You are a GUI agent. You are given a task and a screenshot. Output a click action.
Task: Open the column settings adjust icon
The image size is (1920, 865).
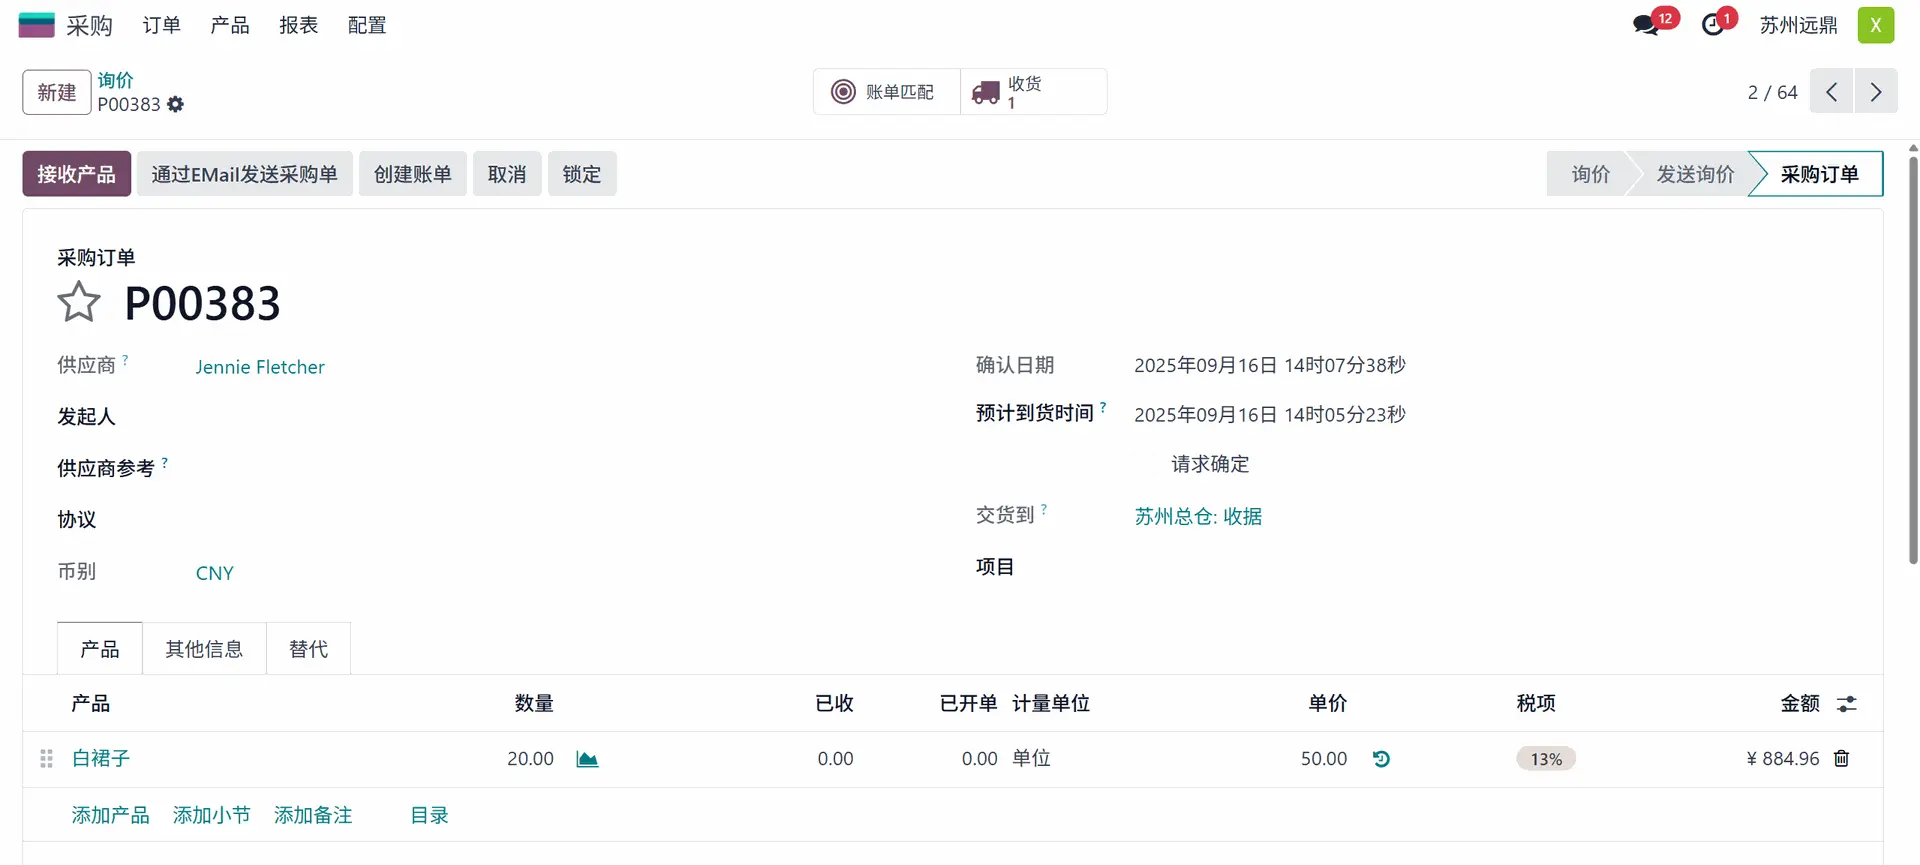[x=1846, y=704]
